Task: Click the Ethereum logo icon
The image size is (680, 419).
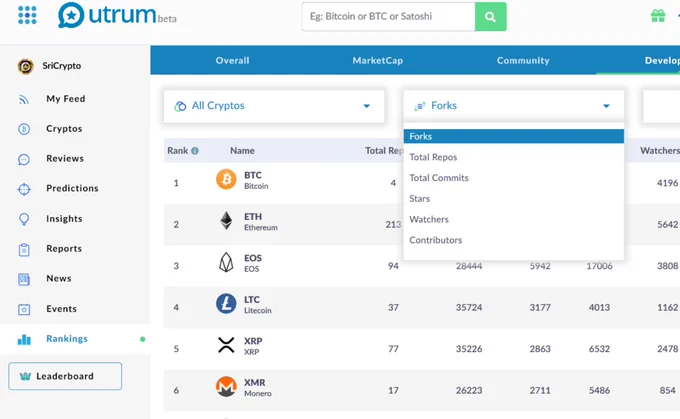Action: point(226,220)
